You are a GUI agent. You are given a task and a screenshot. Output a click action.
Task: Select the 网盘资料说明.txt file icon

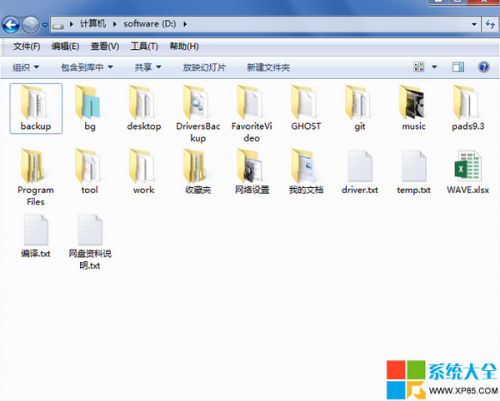(90, 230)
